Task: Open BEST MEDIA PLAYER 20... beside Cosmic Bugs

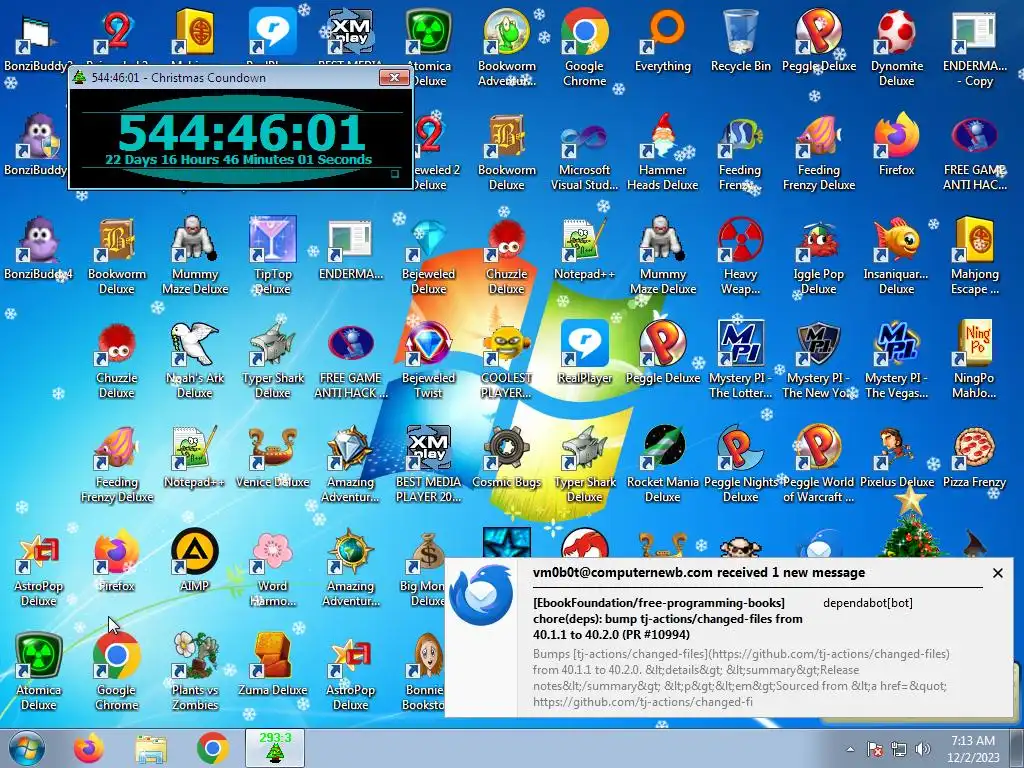Action: (428, 463)
